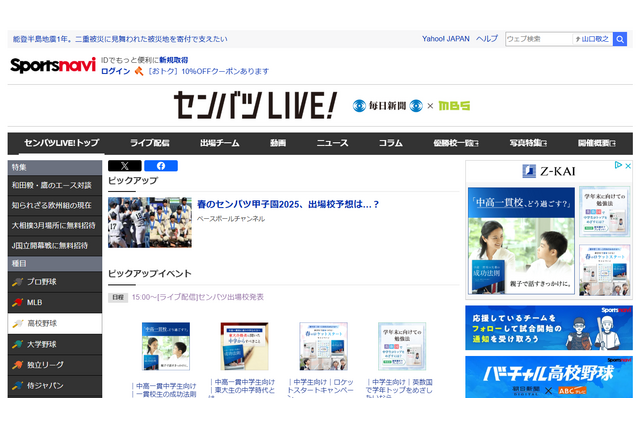640x426 pixels.
Task: Share the page via the X button
Action: click(124, 166)
